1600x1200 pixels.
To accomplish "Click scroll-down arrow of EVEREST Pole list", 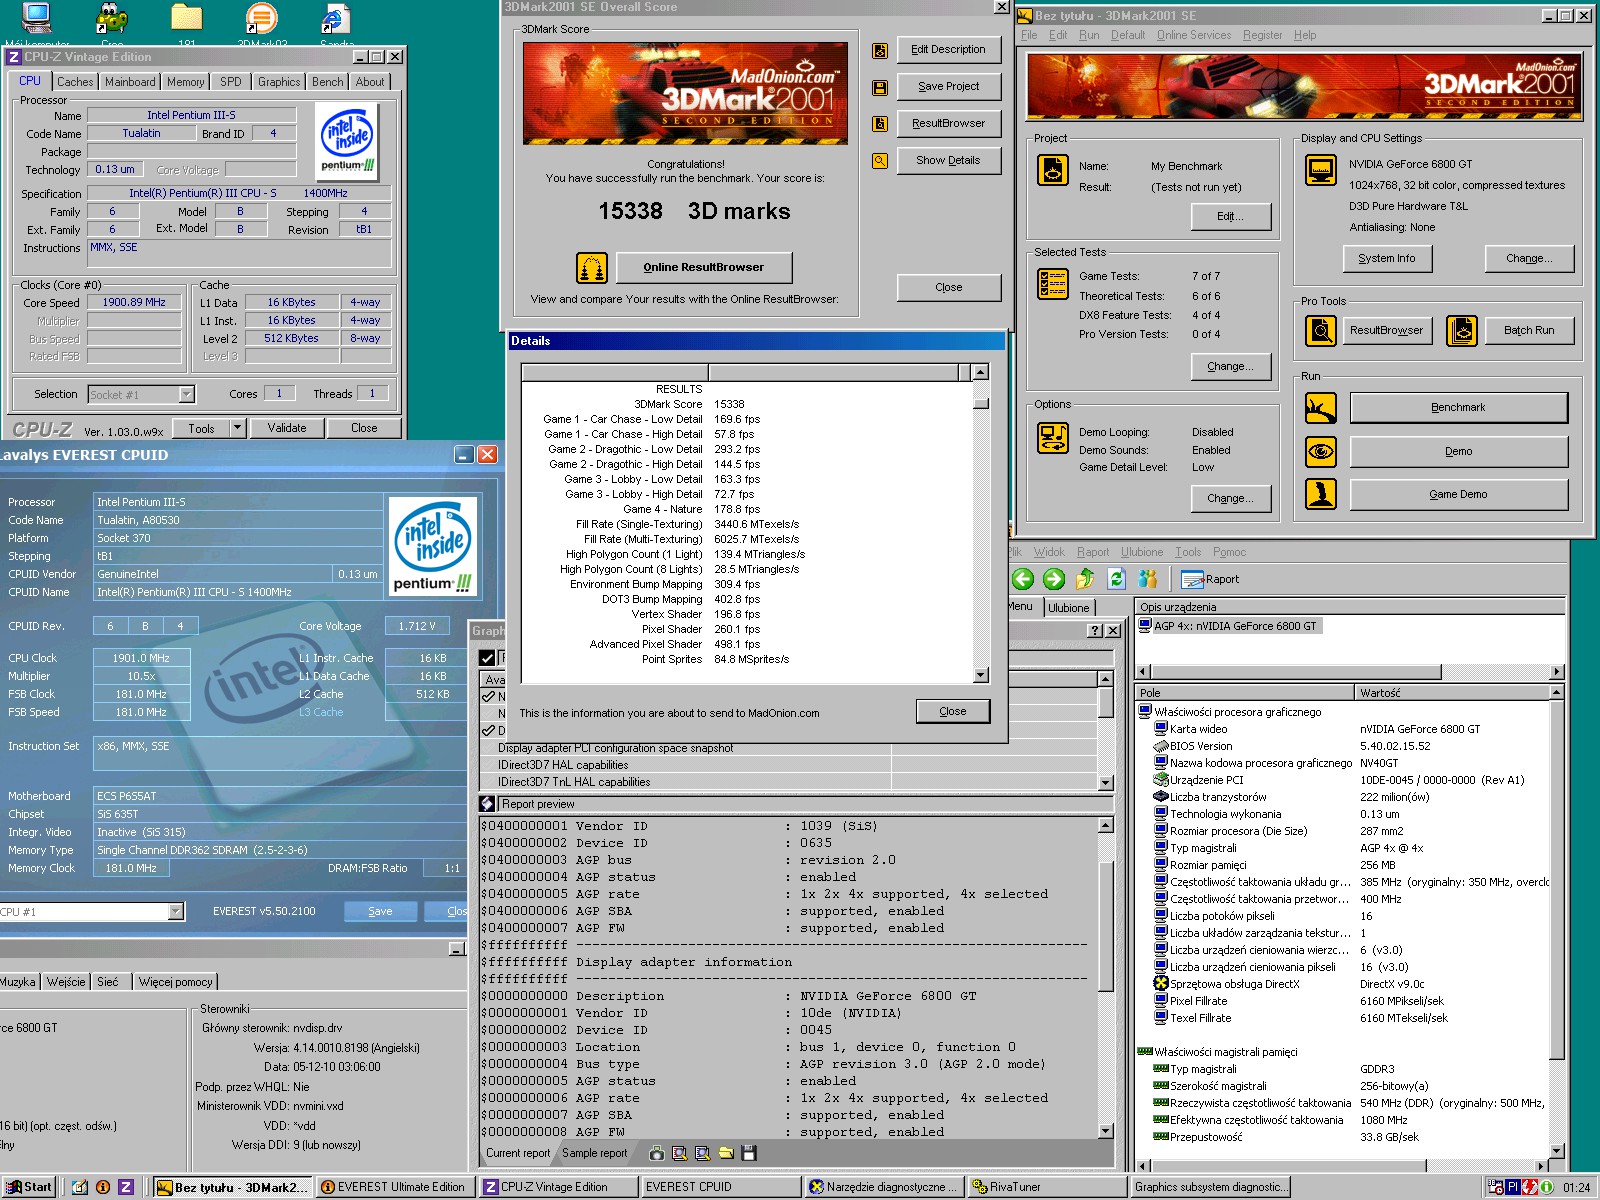I will coord(1556,1152).
